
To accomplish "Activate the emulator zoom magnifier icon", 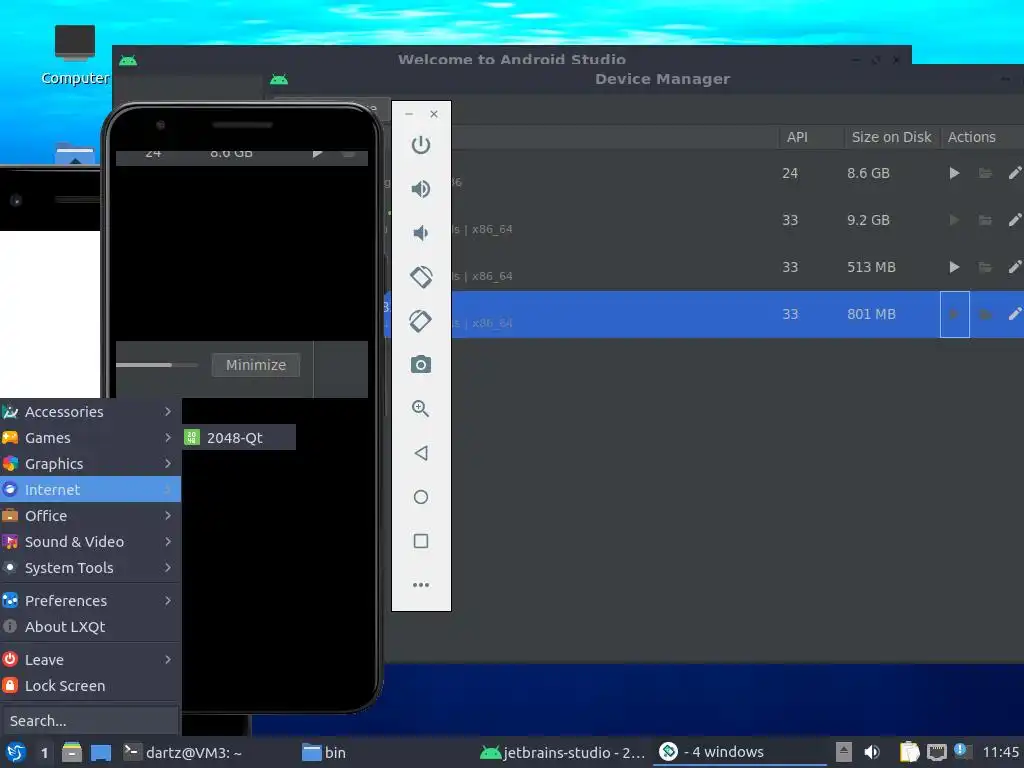I will point(421,409).
